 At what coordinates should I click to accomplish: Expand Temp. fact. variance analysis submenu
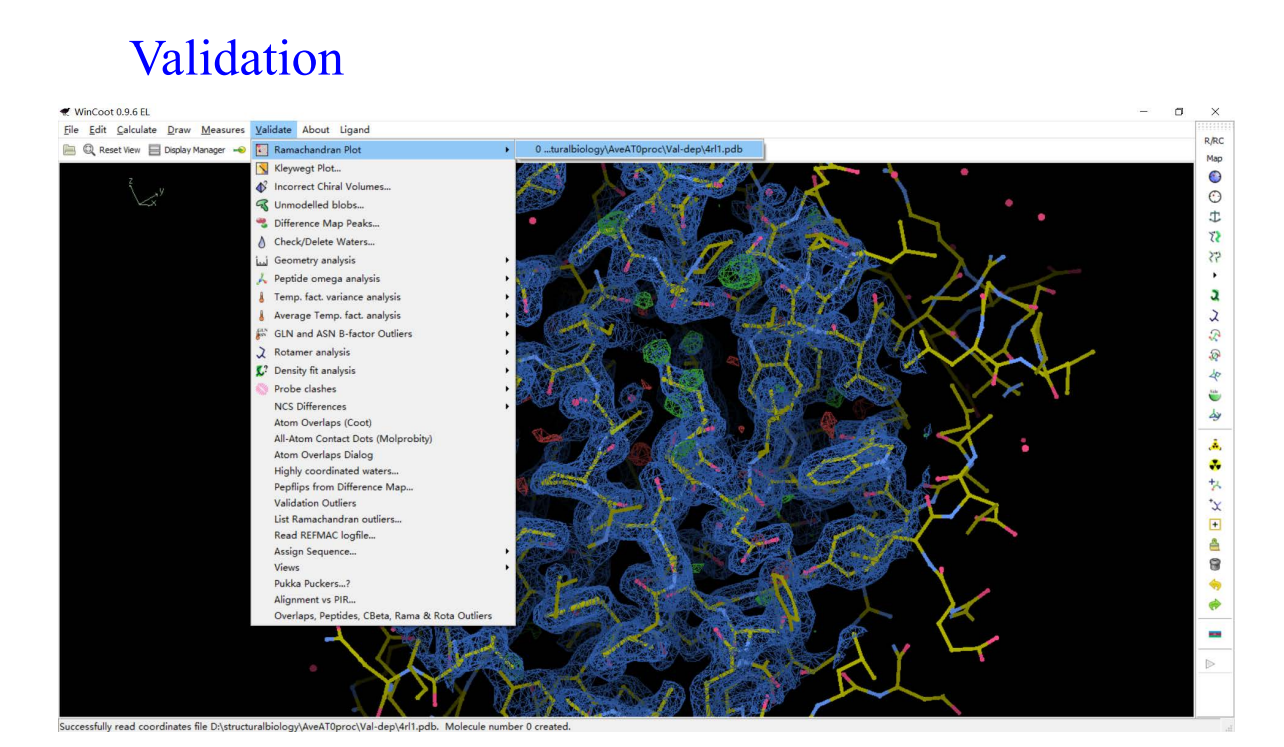coord(383,297)
